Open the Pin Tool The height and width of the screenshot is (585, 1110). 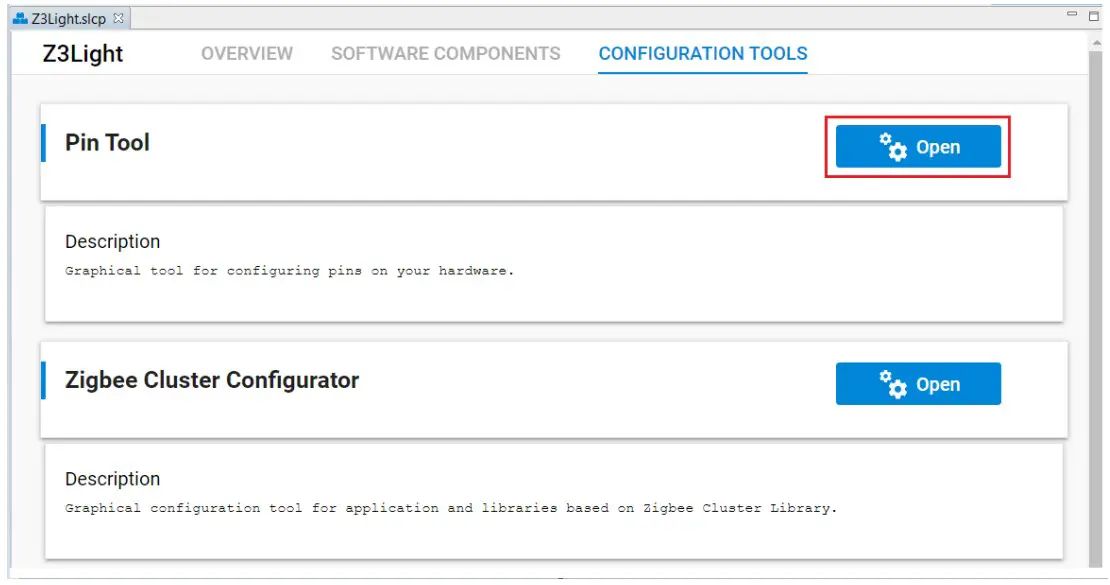pyautogui.click(x=917, y=146)
